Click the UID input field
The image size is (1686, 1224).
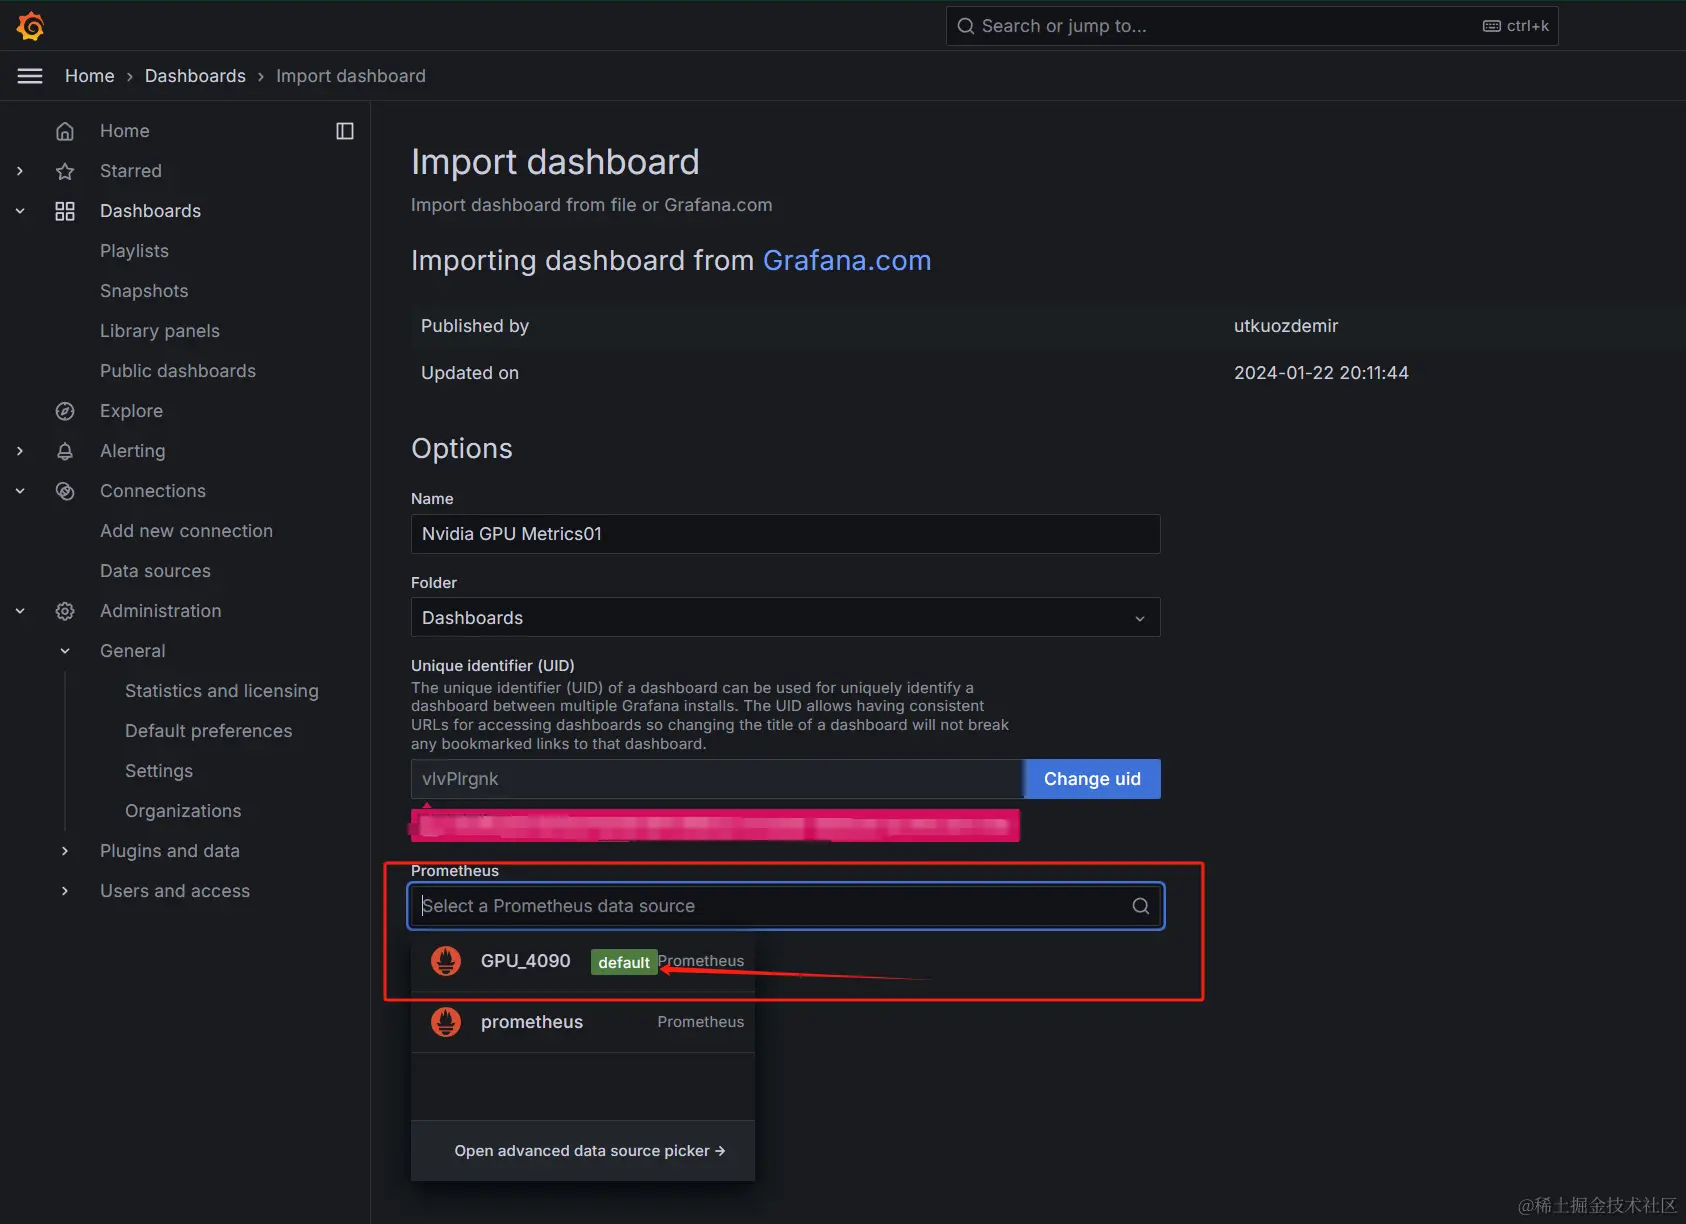point(717,779)
